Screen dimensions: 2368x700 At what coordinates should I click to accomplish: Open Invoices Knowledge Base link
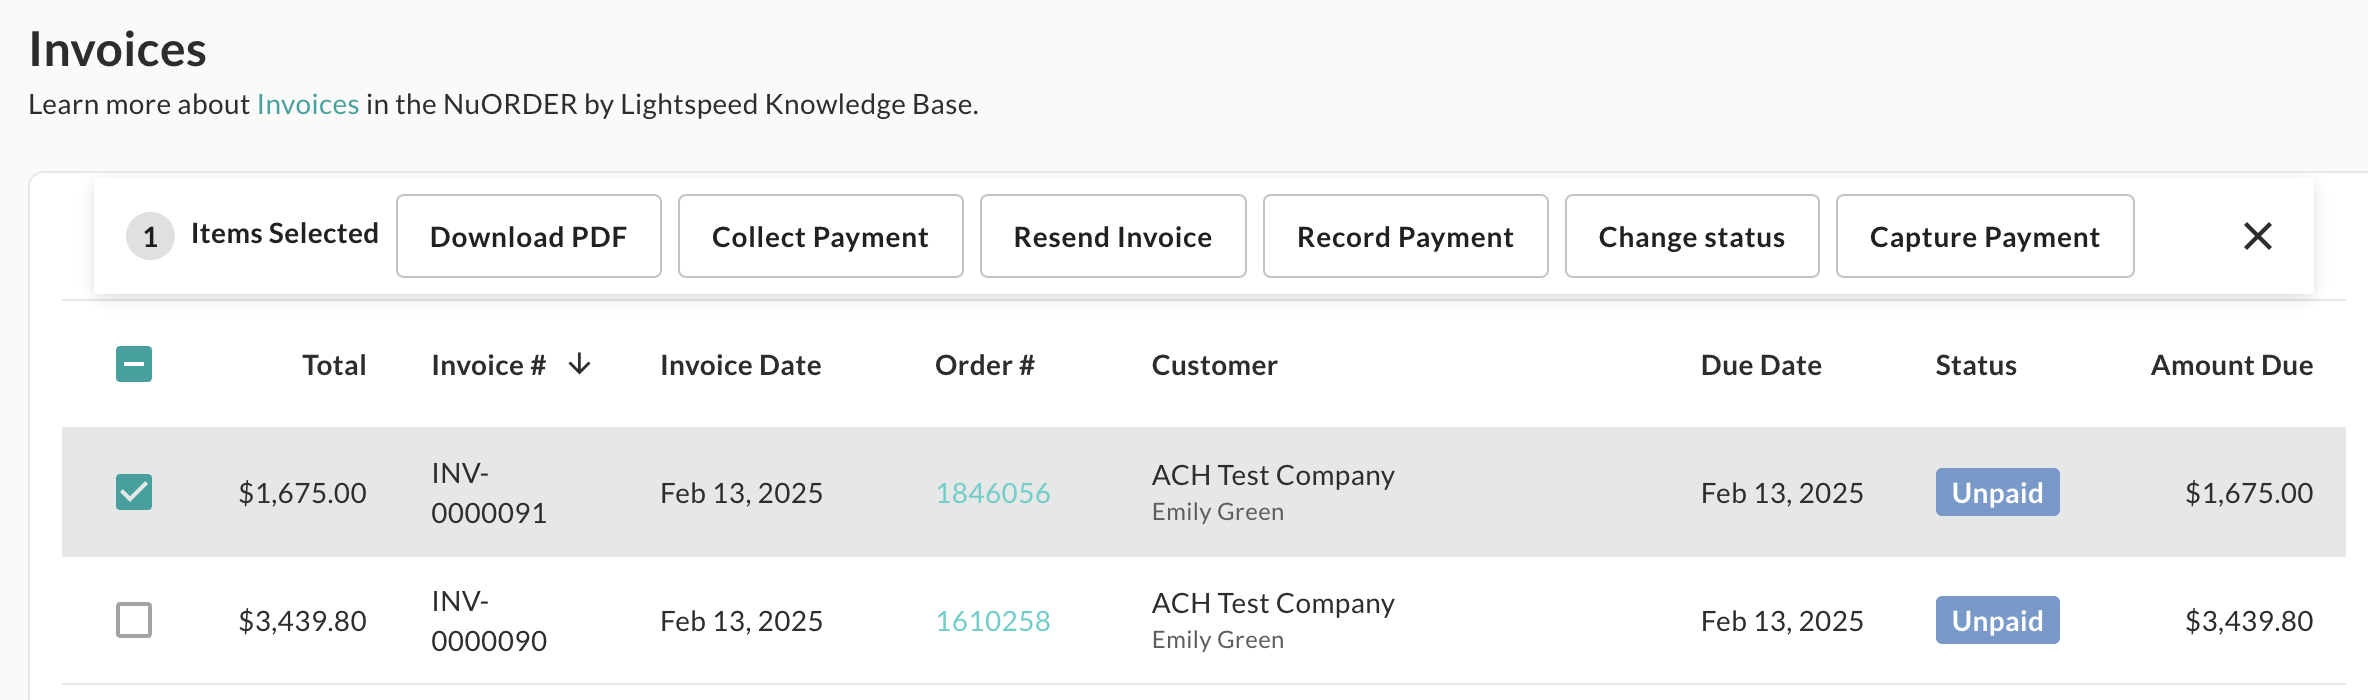(x=308, y=104)
